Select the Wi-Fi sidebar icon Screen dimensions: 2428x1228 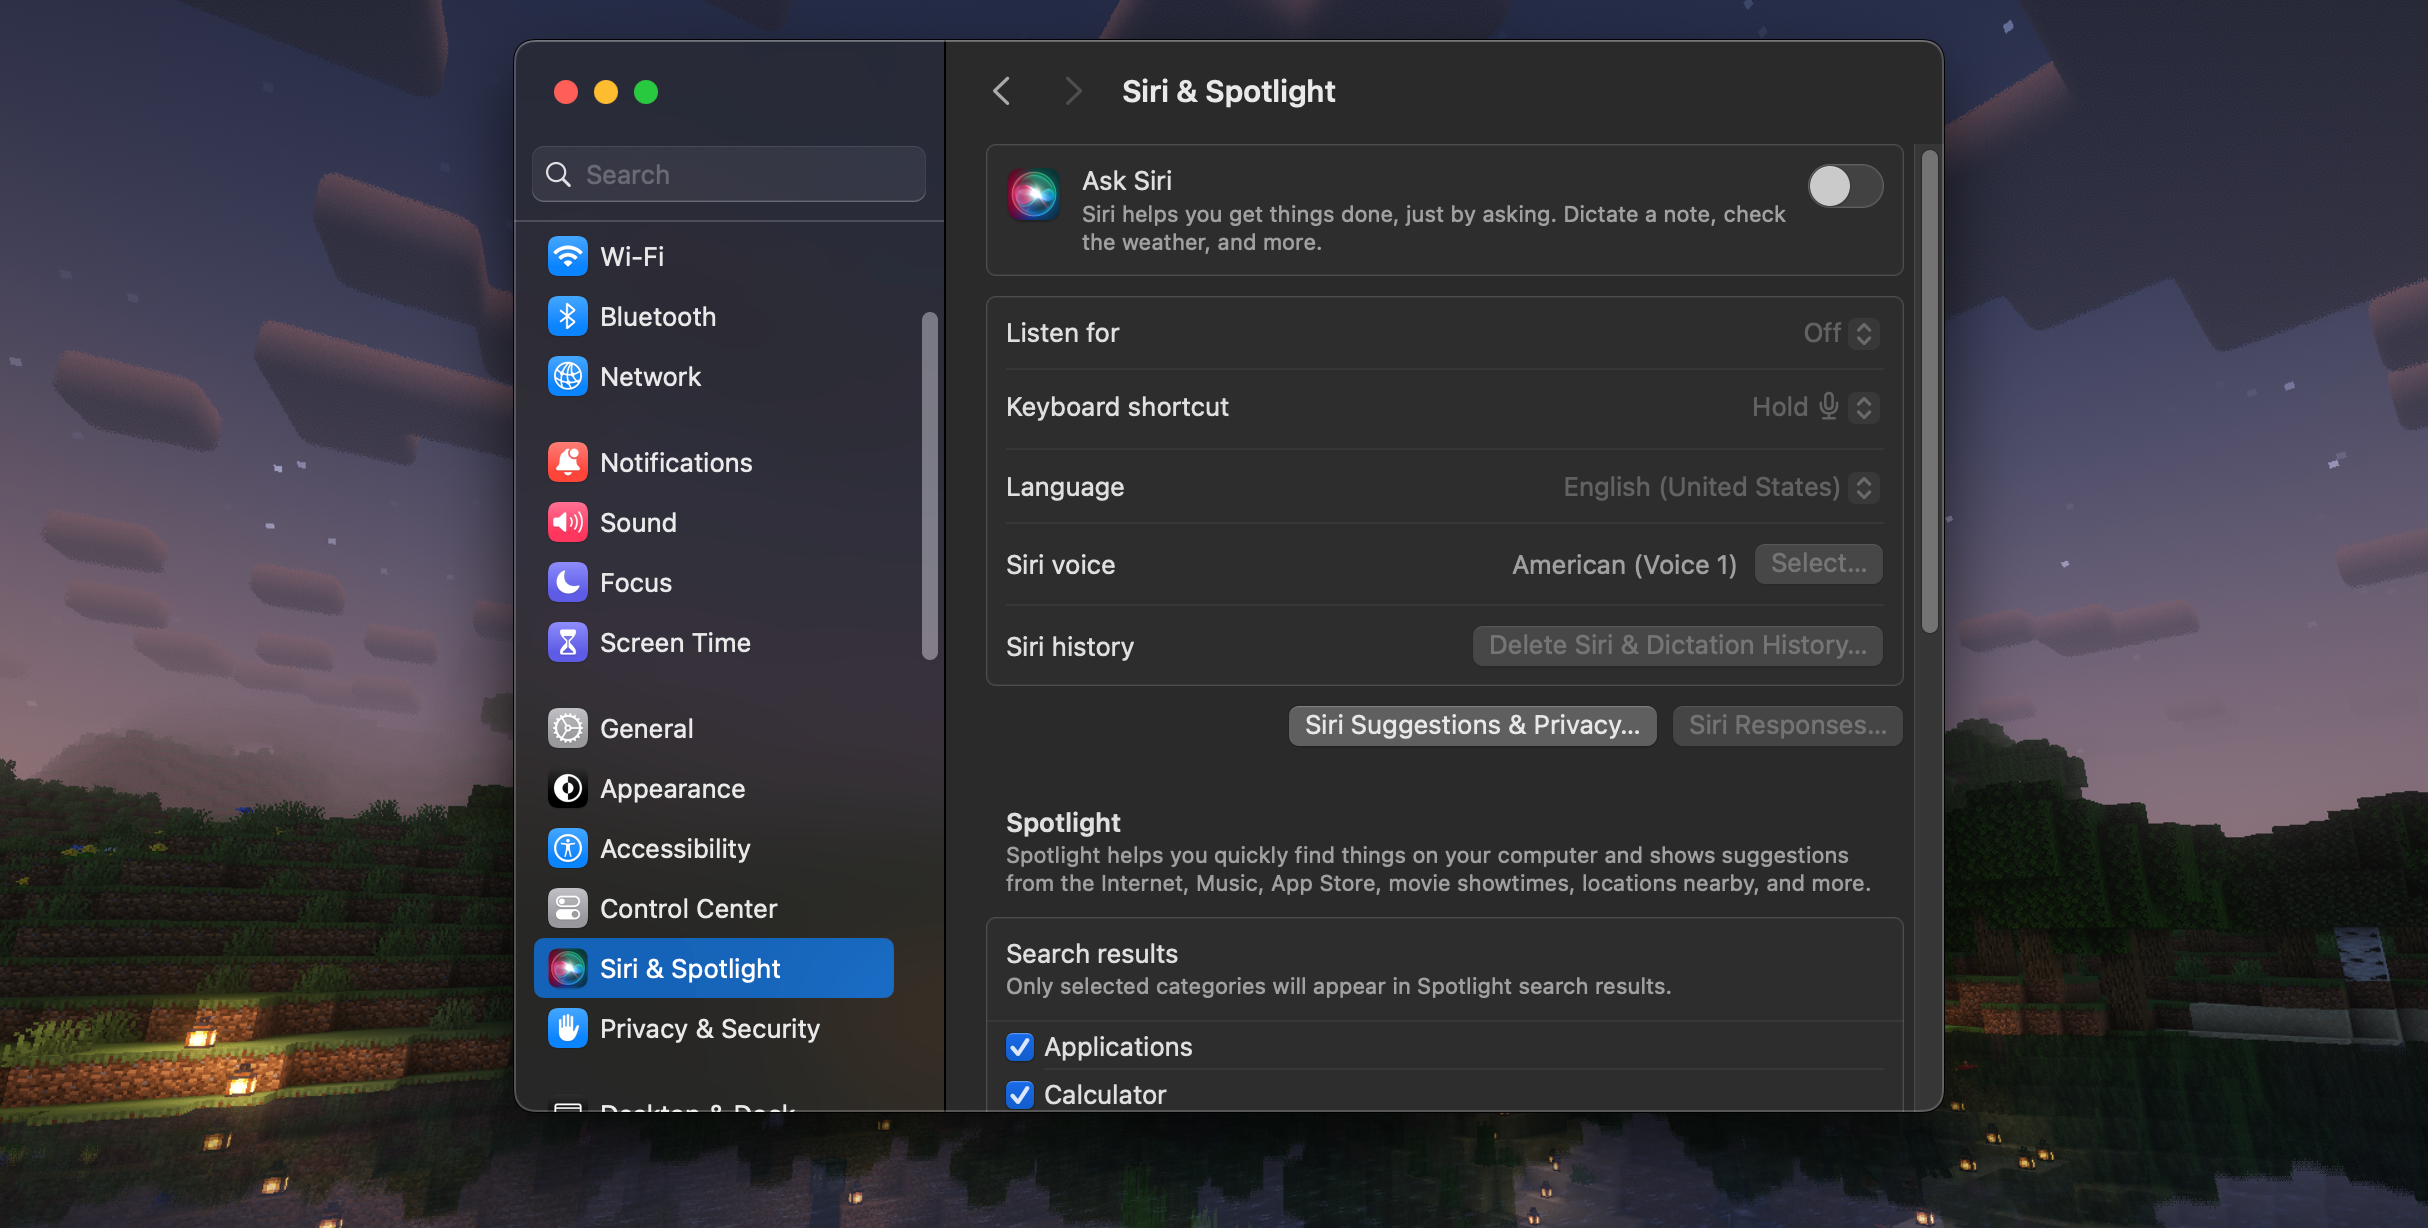[x=567, y=256]
